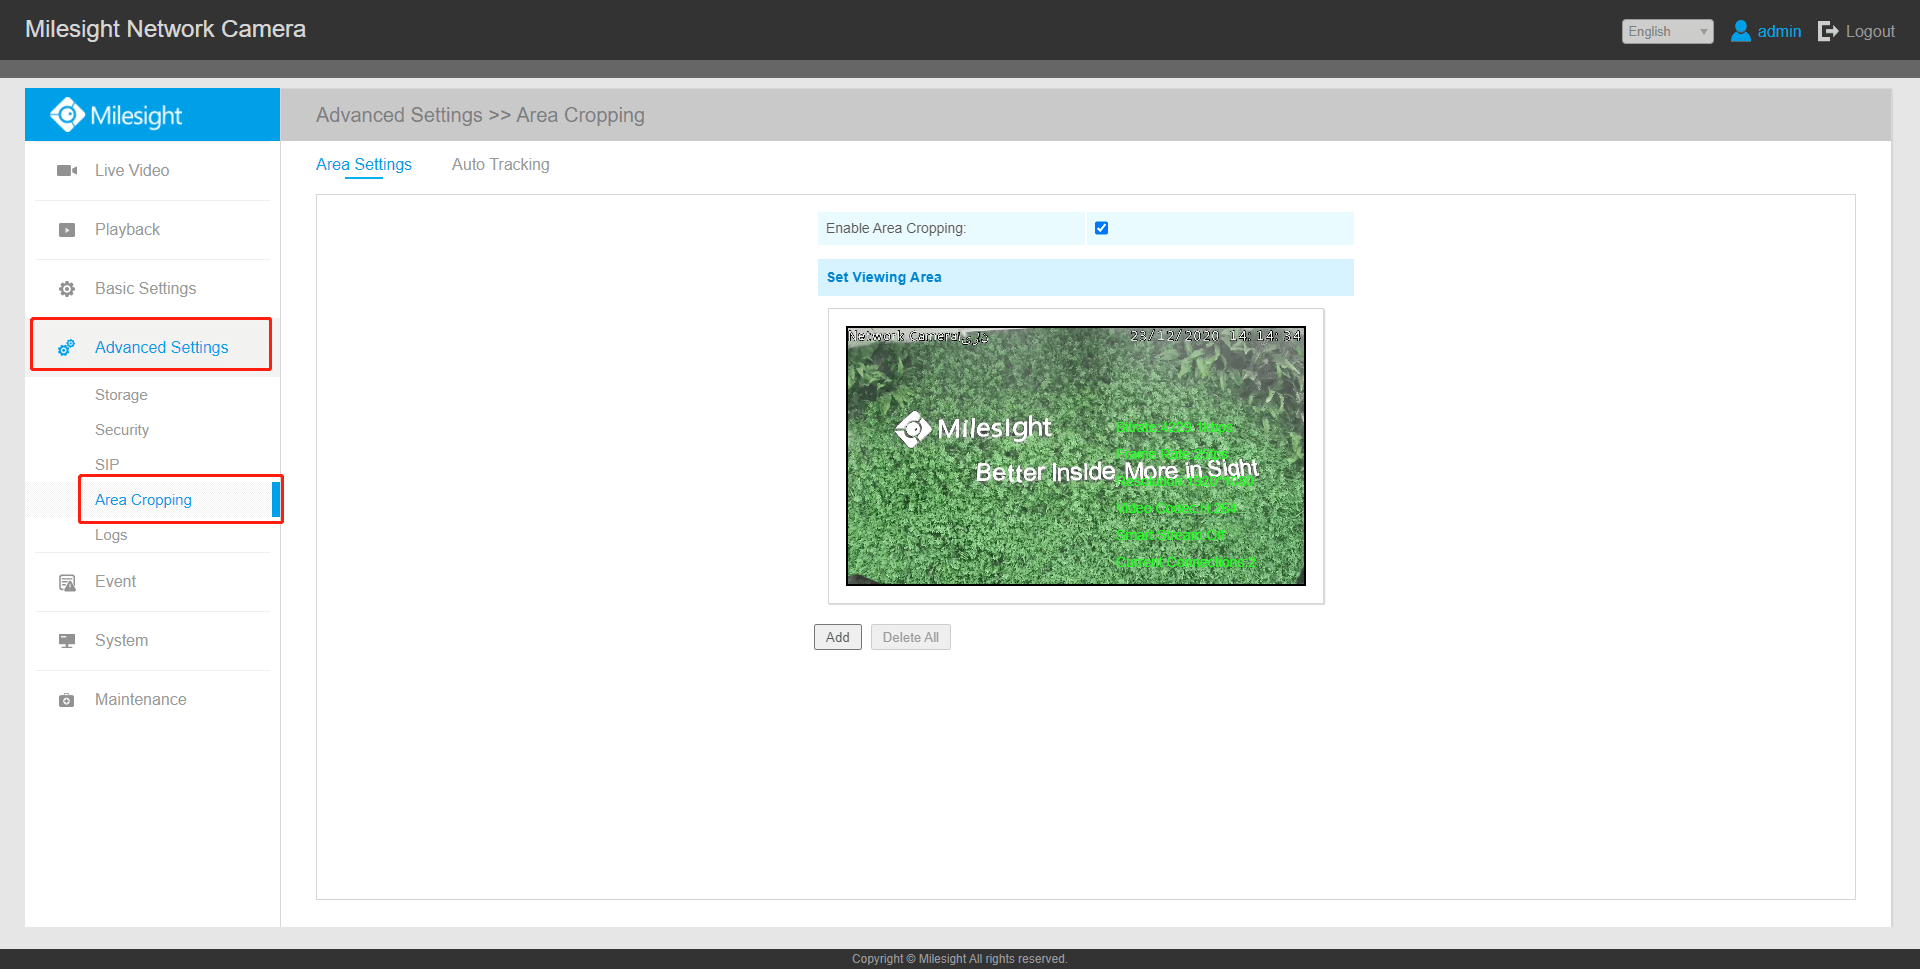
Task: Click the Advanced Settings gears icon
Action: click(67, 348)
